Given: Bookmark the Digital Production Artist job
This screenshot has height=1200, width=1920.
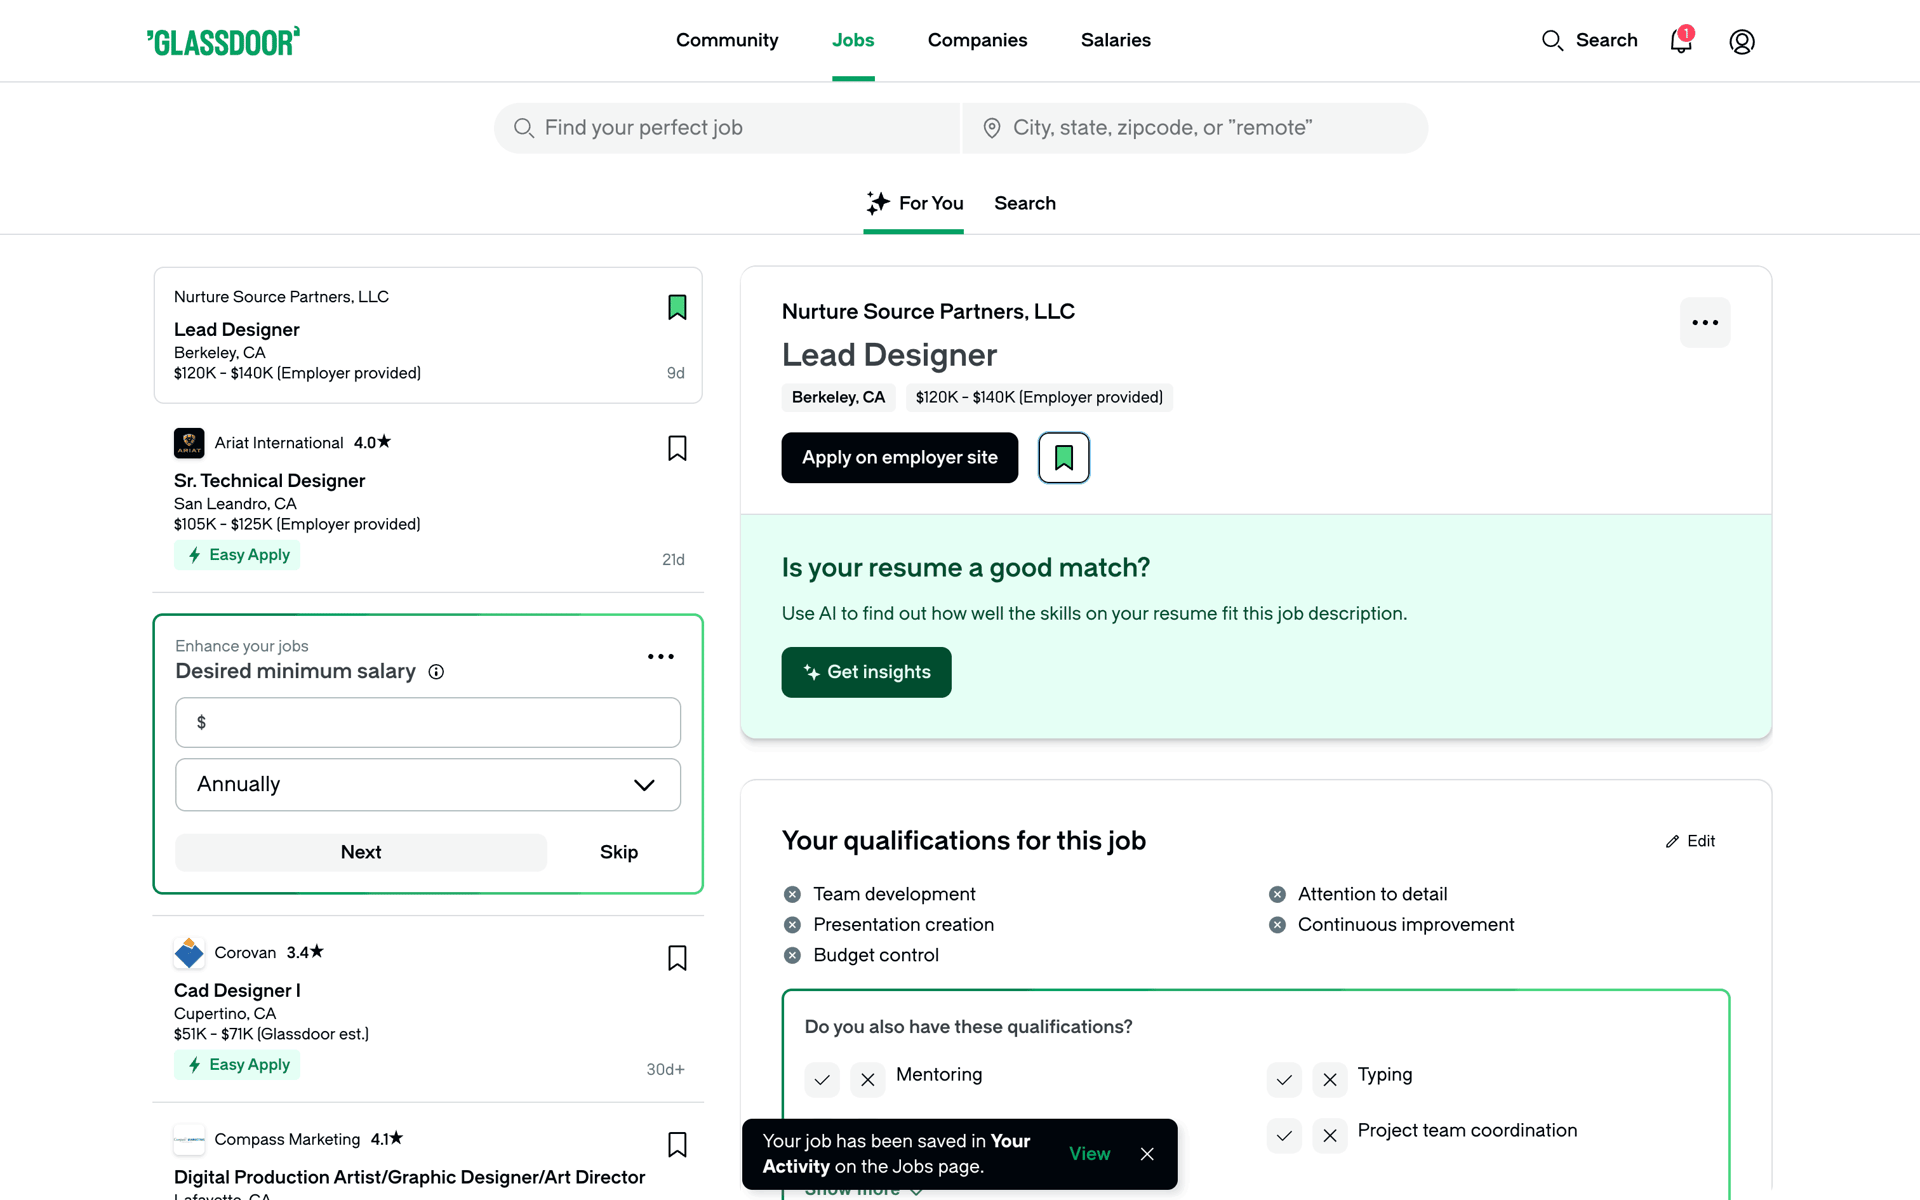Looking at the screenshot, I should pos(677,1145).
